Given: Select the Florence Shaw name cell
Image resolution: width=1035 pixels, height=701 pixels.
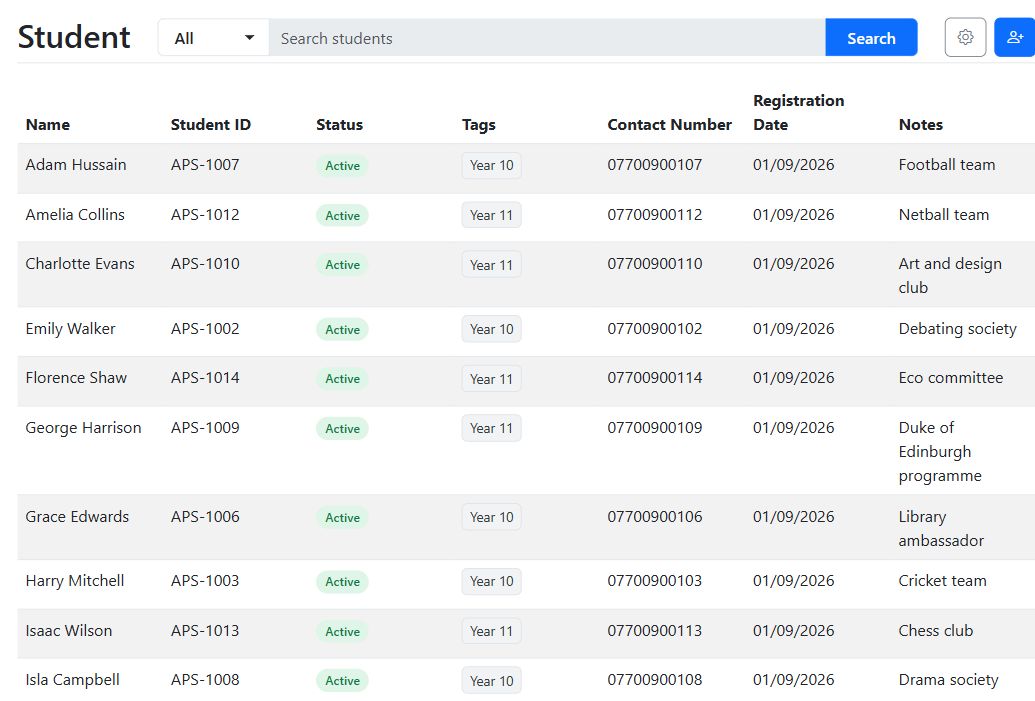Looking at the screenshot, I should click(x=76, y=378).
